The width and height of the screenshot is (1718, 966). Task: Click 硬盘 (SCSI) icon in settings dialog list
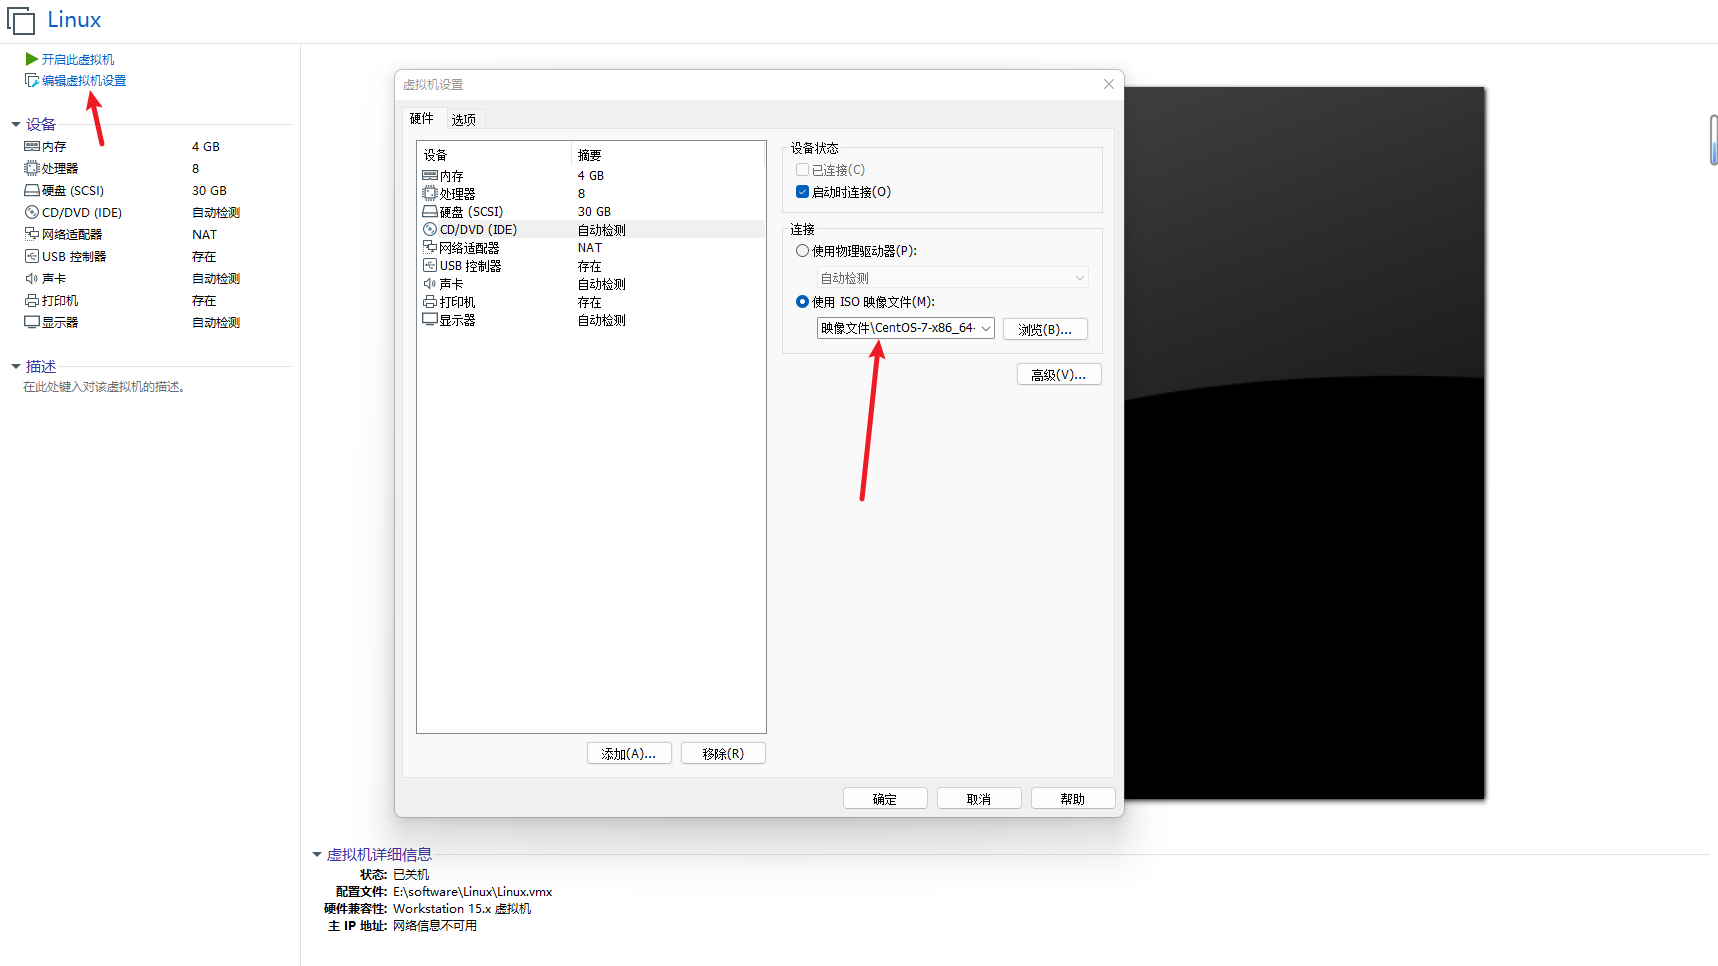[x=430, y=211]
